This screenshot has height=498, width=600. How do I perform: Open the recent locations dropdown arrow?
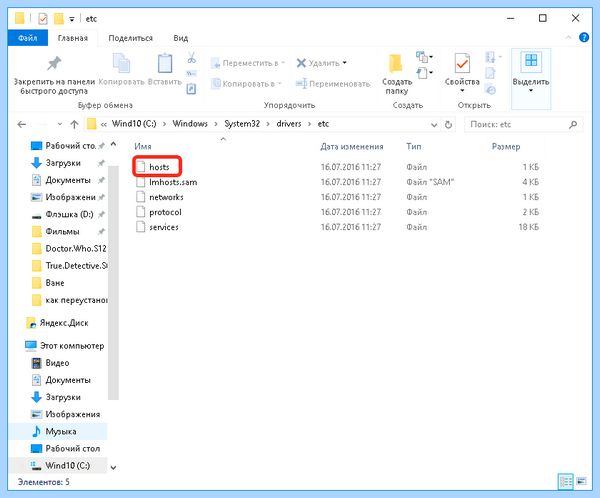(59, 124)
